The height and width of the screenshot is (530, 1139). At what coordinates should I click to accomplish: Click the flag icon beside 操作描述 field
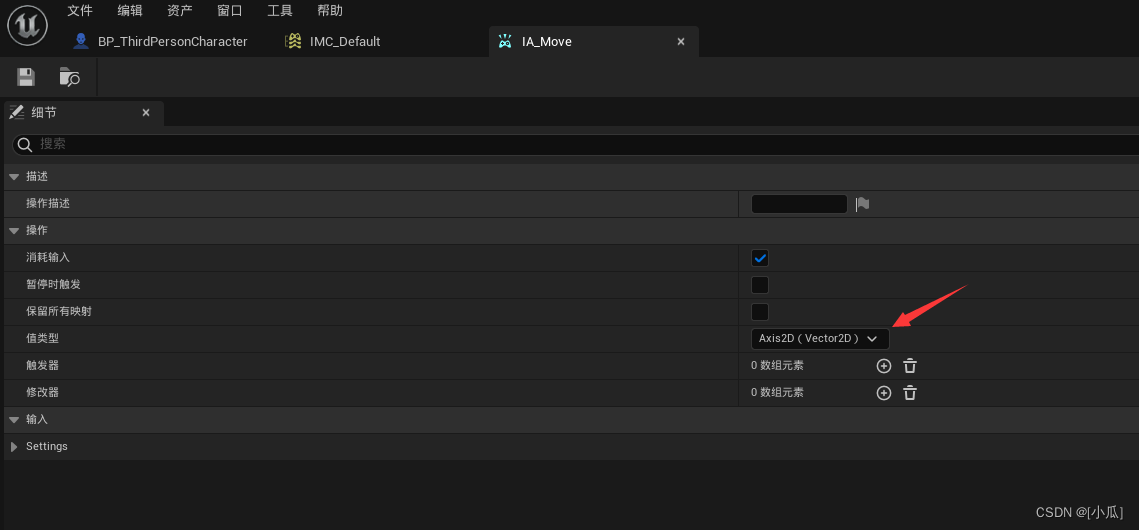862,204
